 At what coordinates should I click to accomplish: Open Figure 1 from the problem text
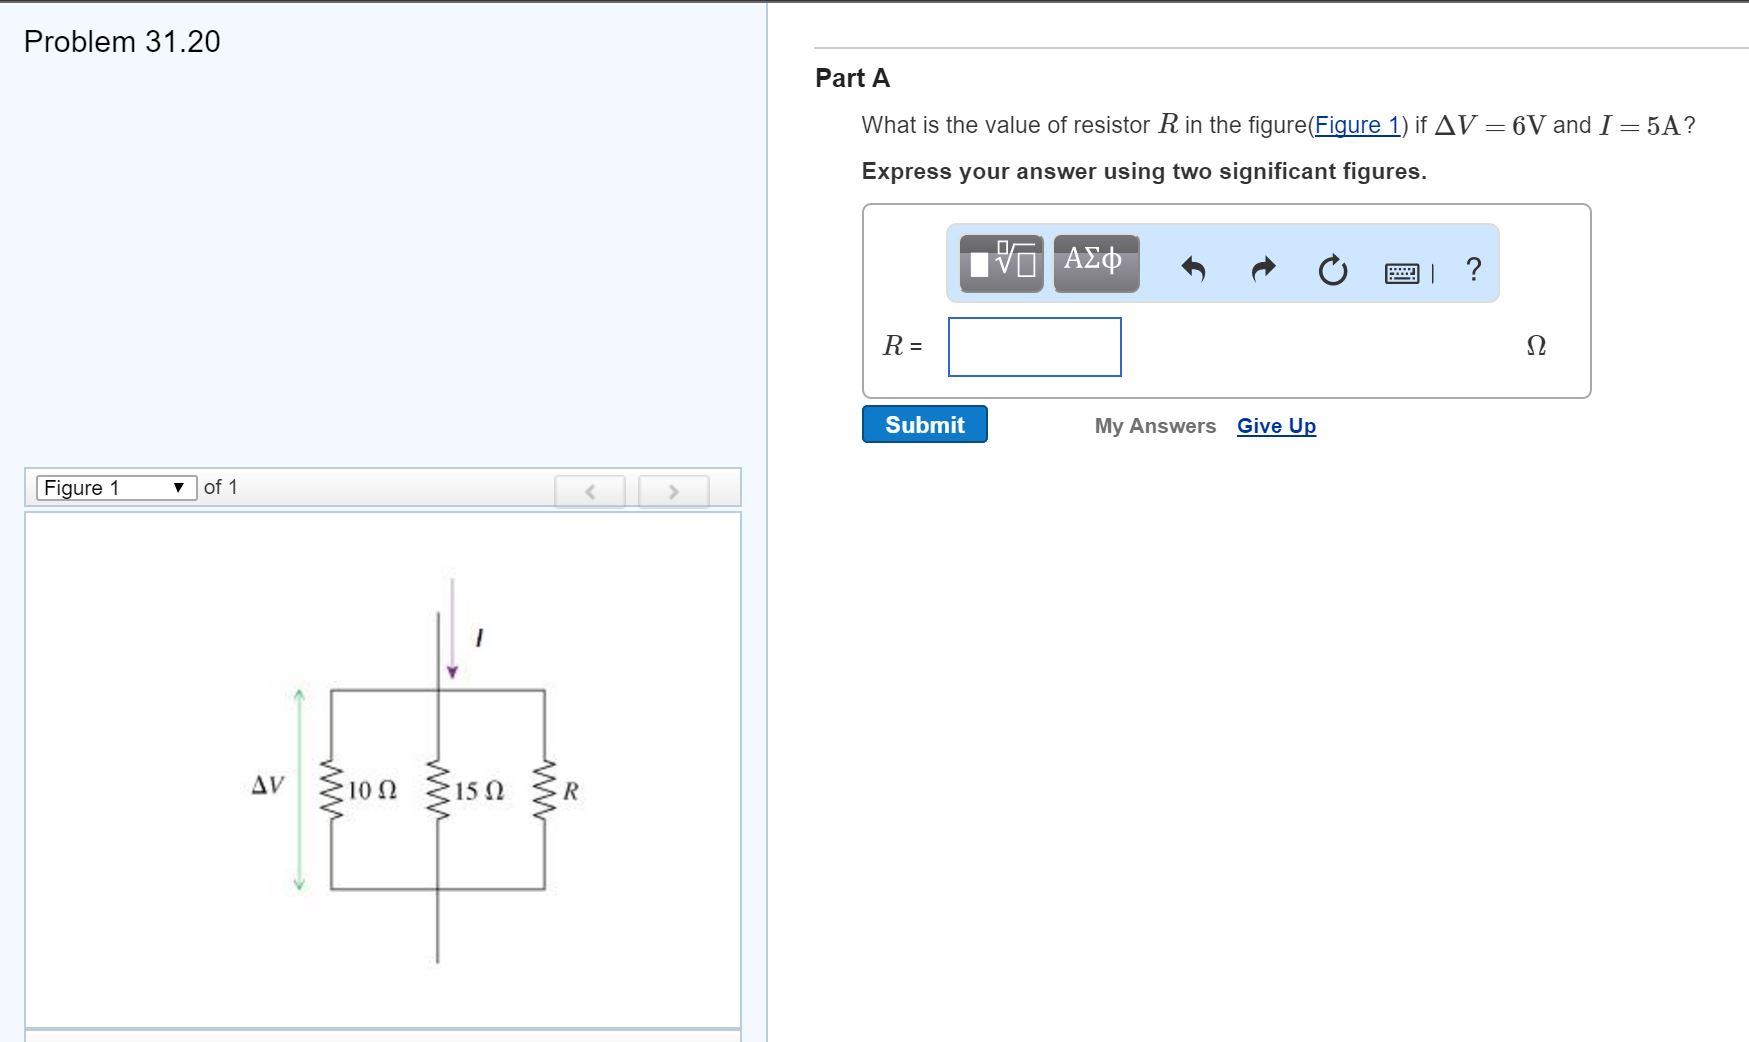point(1356,125)
